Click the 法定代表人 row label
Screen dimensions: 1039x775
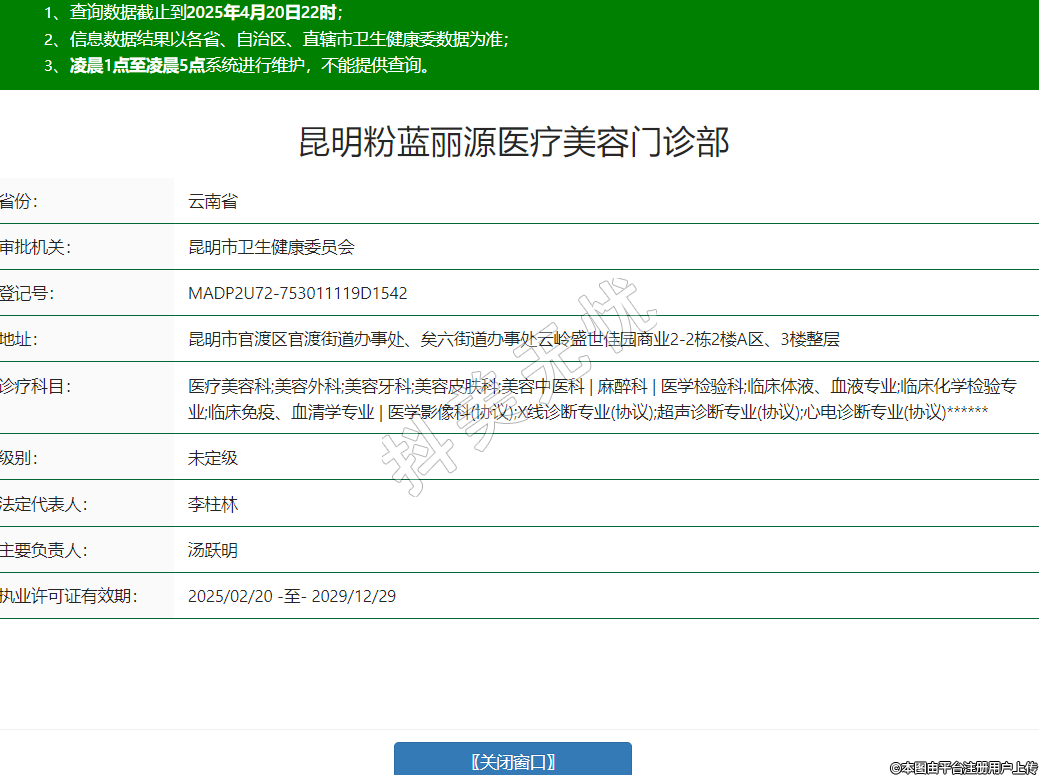click(43, 504)
